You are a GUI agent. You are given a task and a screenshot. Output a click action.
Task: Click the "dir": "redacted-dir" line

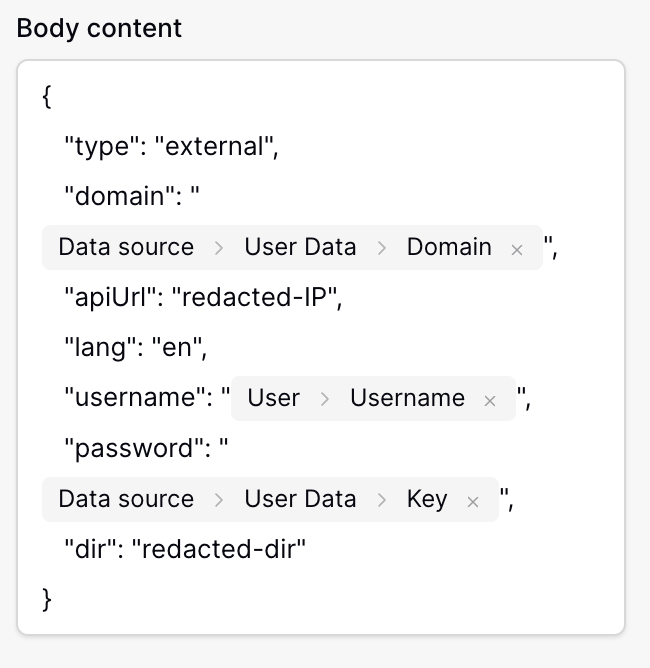(x=184, y=549)
